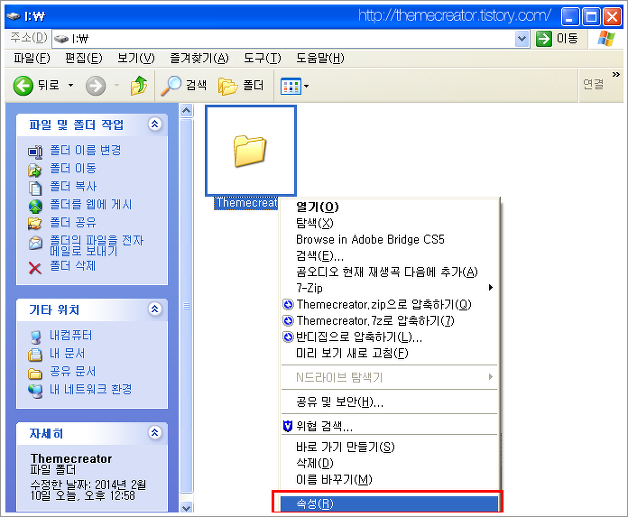Choose 공유 및 보안(H)... entry
The image size is (628, 517).
389,402
